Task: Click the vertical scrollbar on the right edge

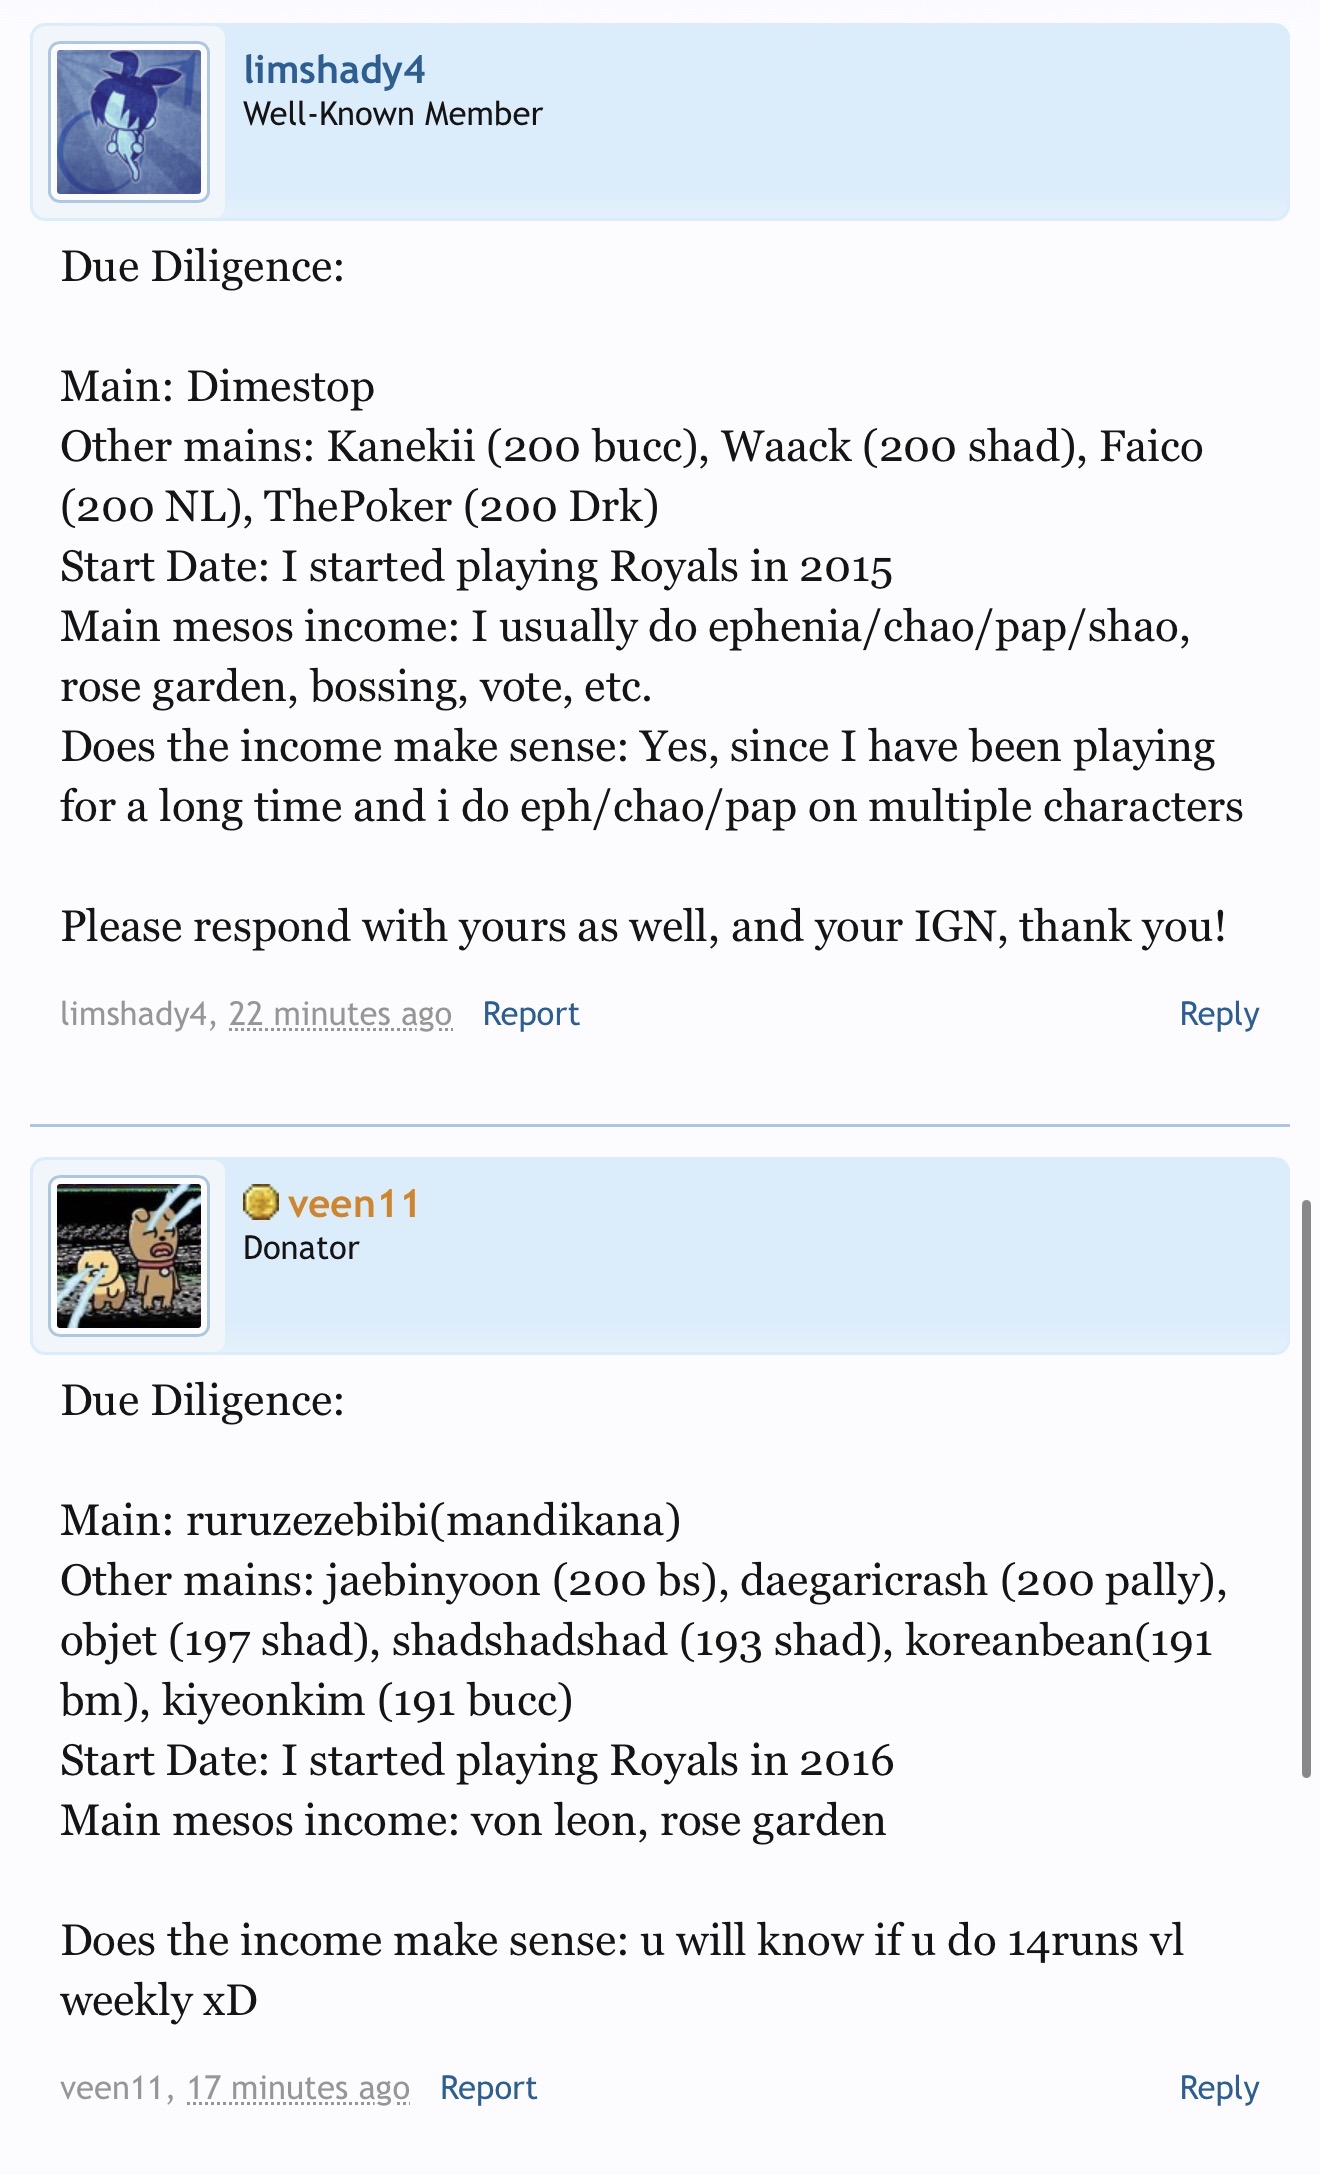Action: coord(1305,1490)
